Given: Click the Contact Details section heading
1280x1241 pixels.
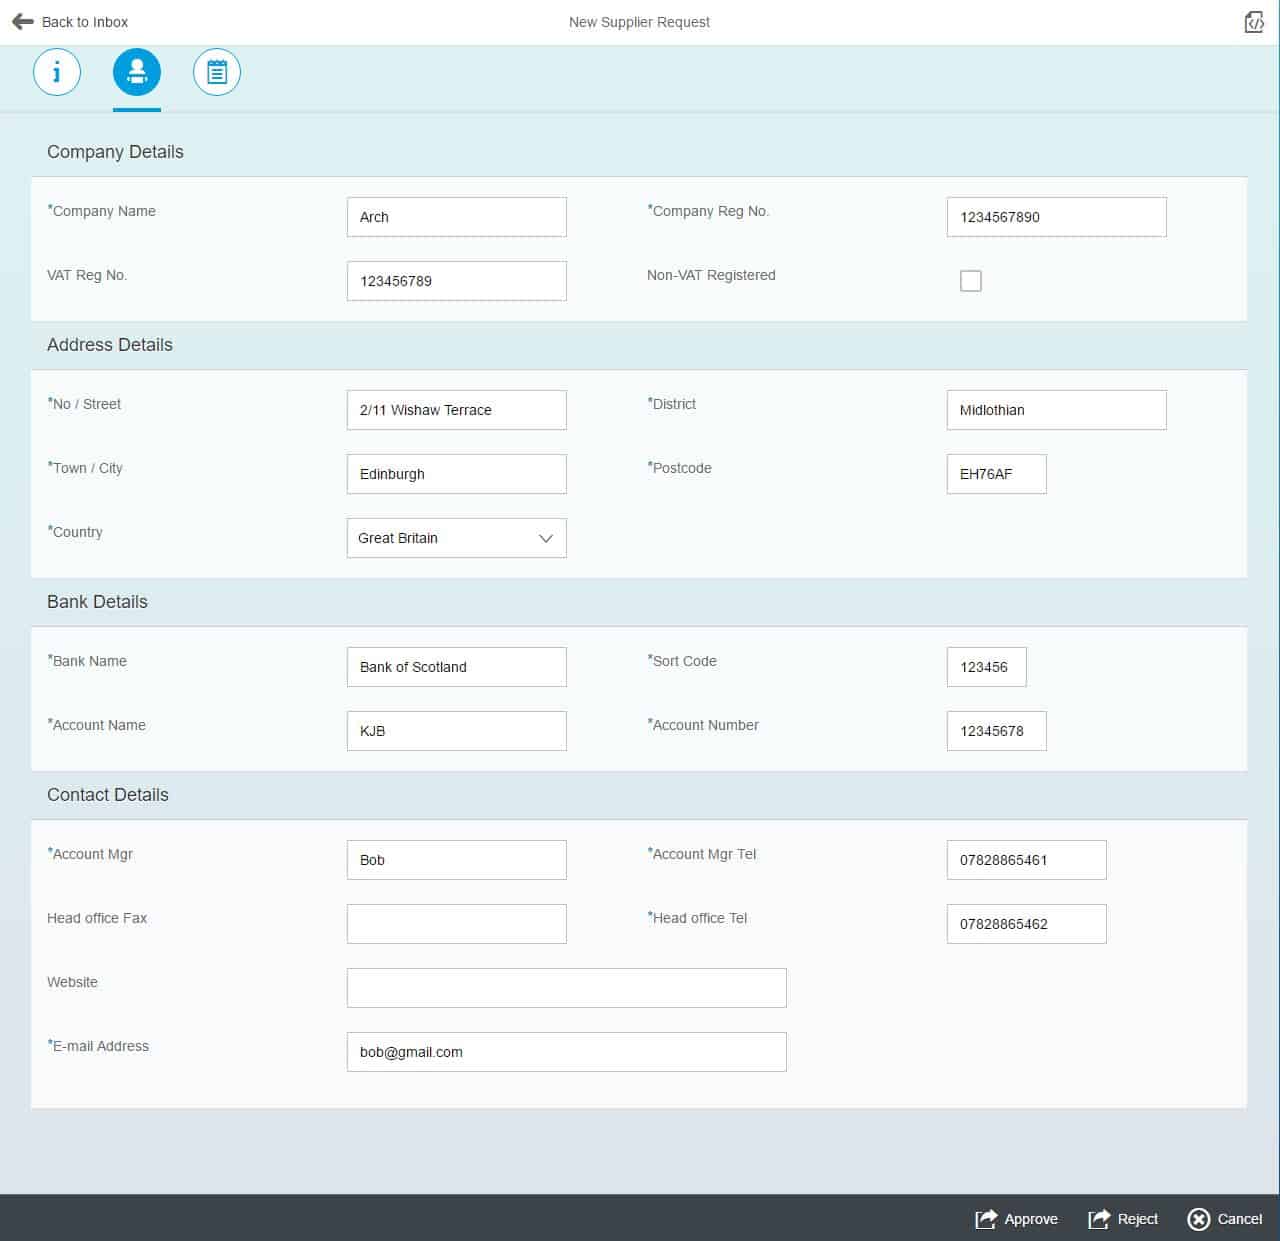Looking at the screenshot, I should pos(108,795).
